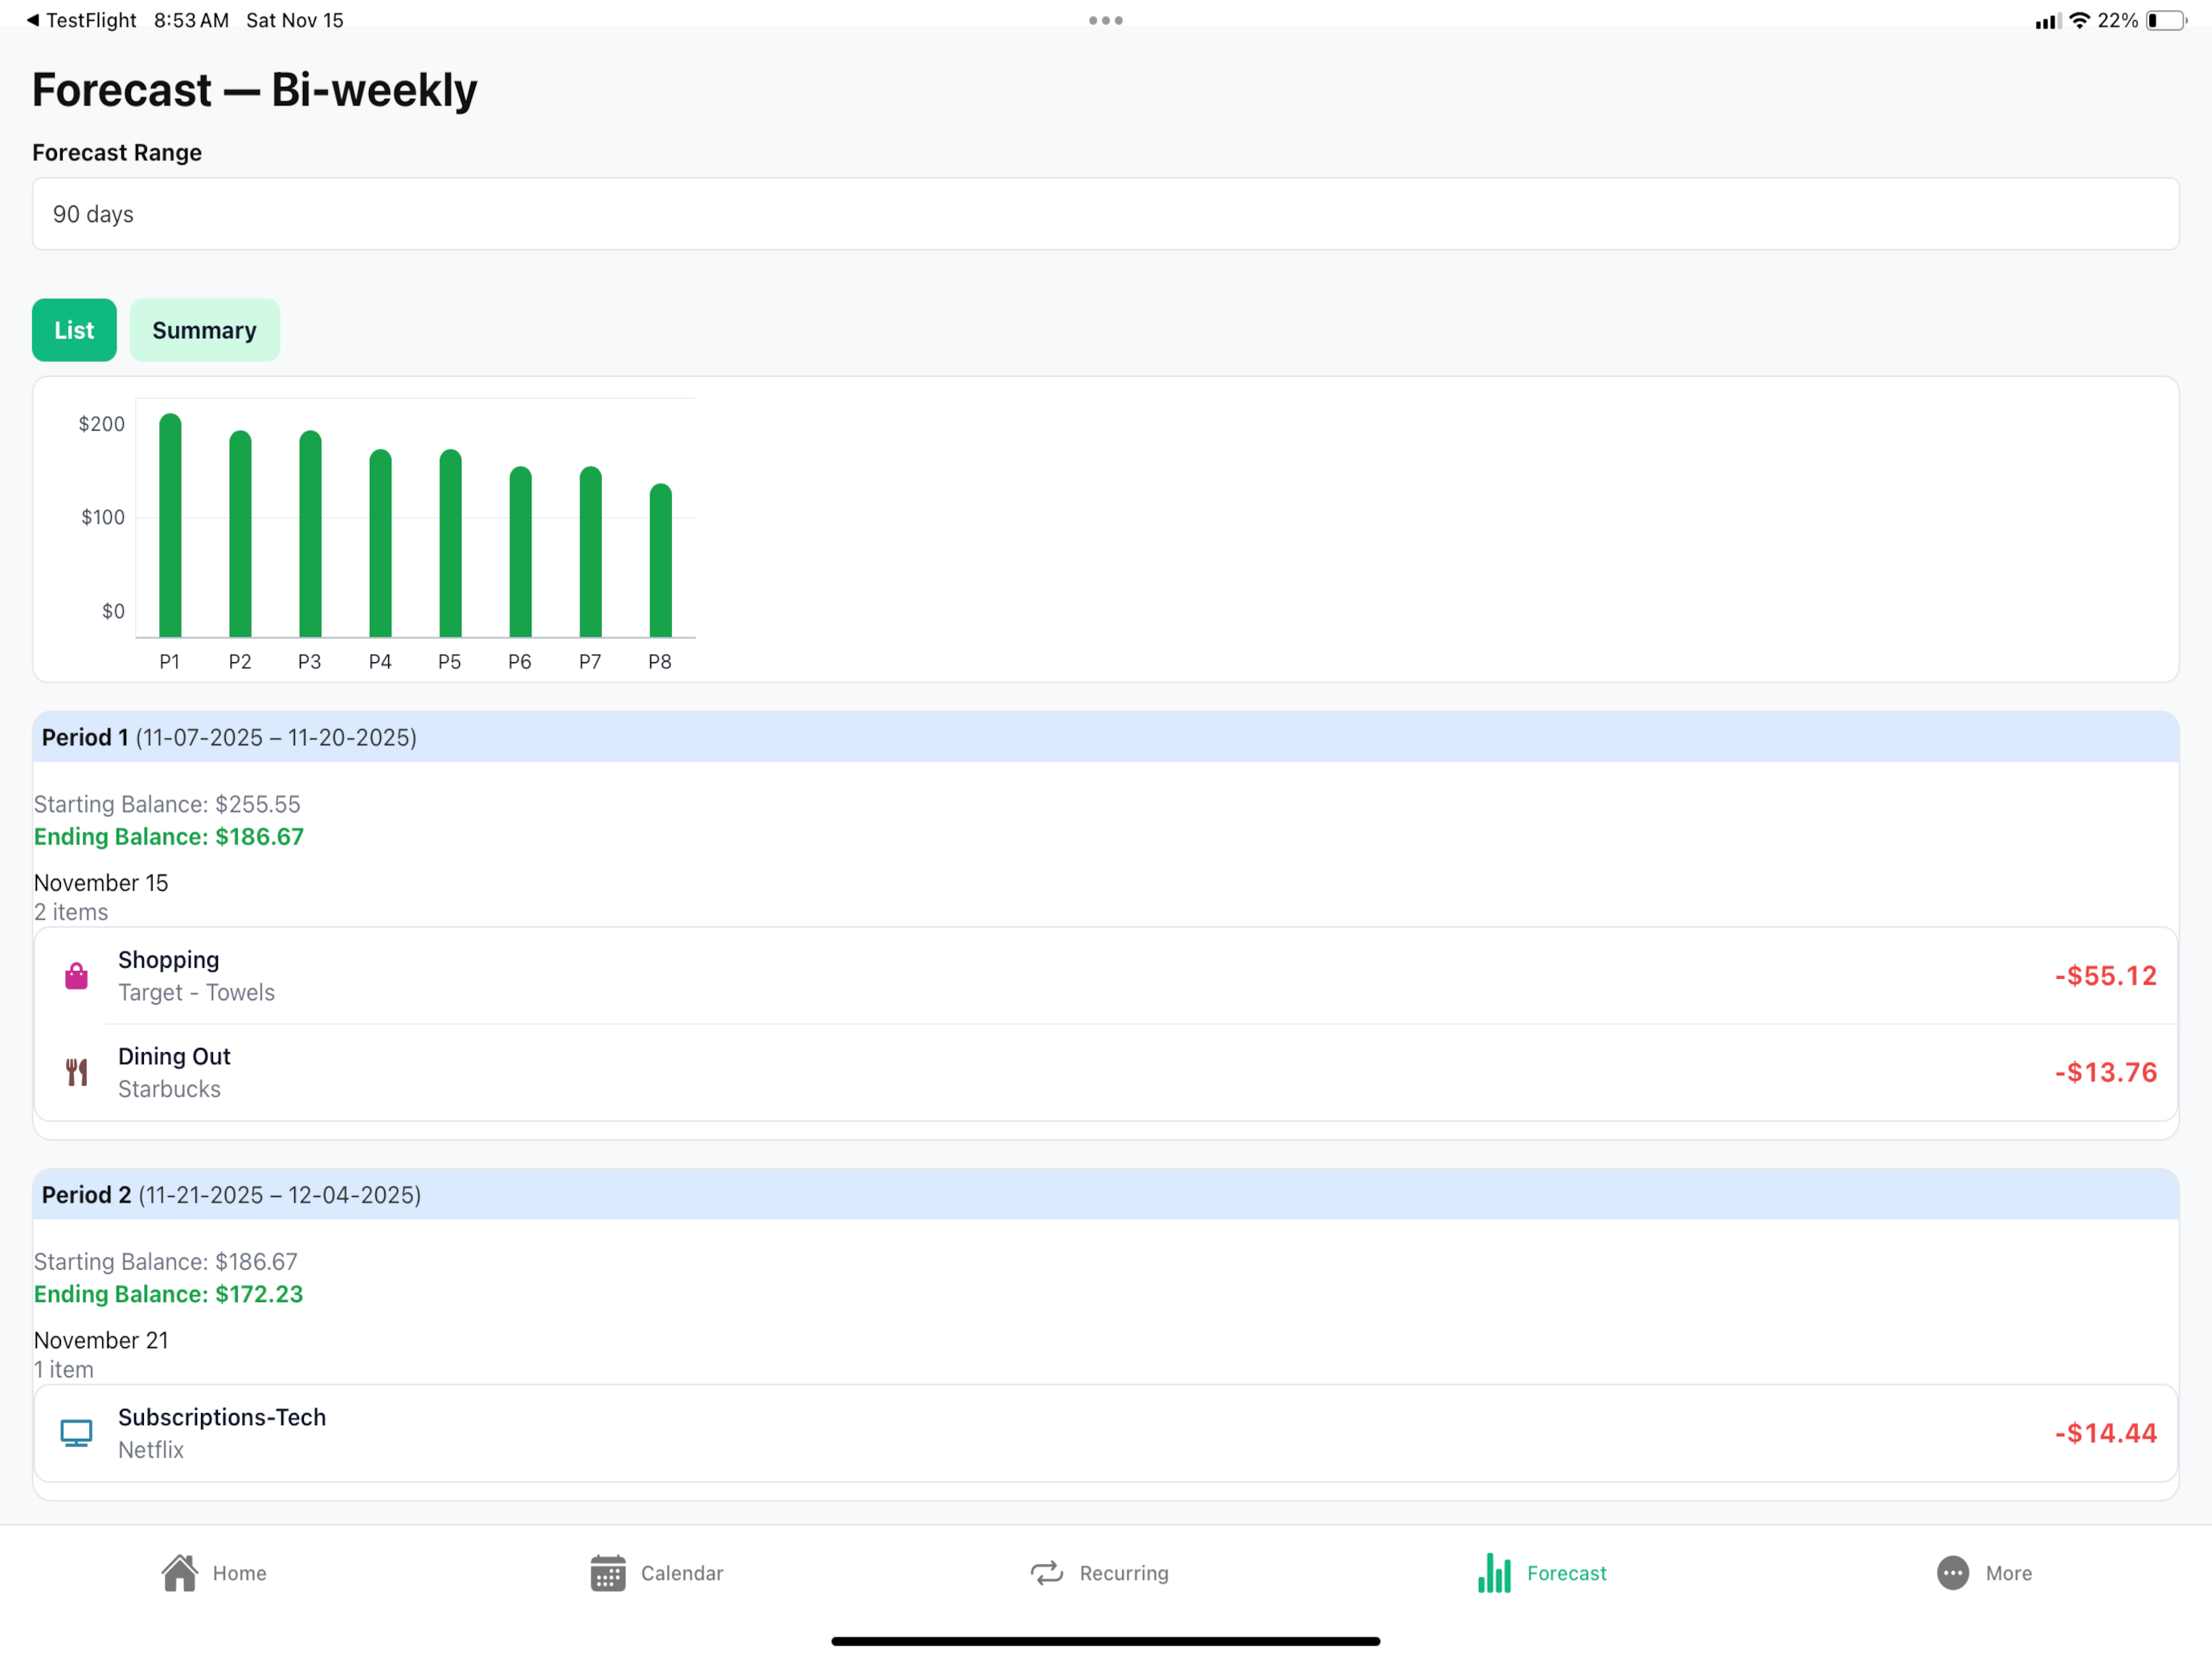Tap the Period 1 header
This screenshot has width=2212, height=1659.
point(1106,737)
